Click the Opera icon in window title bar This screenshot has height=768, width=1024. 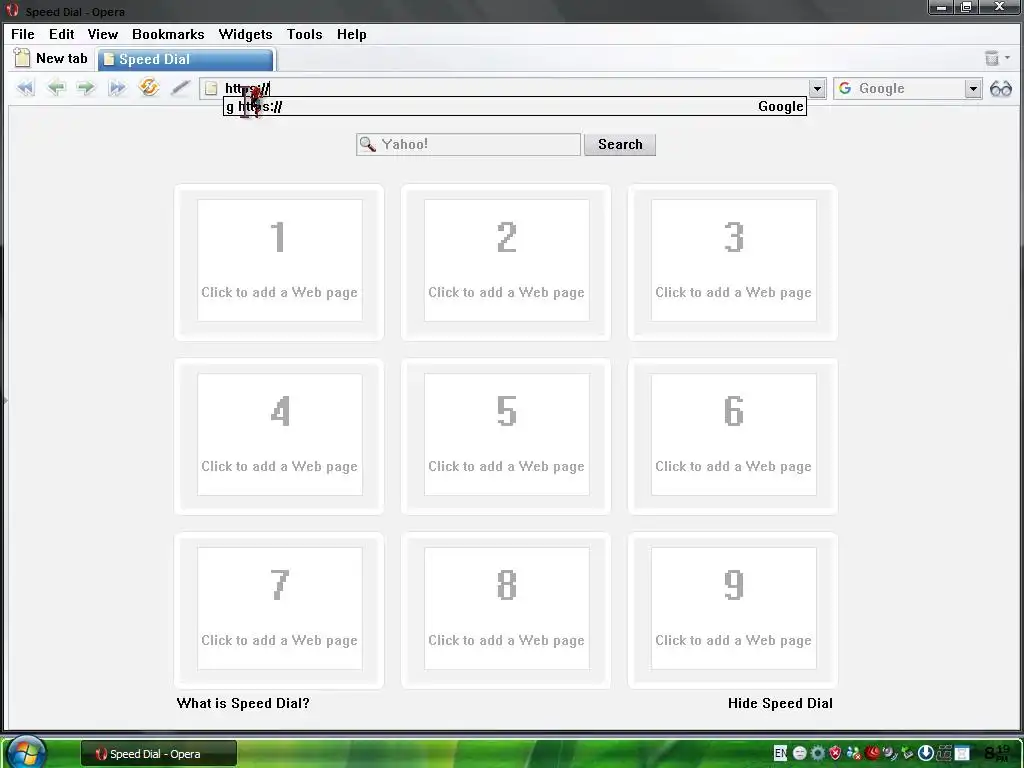[12, 10]
